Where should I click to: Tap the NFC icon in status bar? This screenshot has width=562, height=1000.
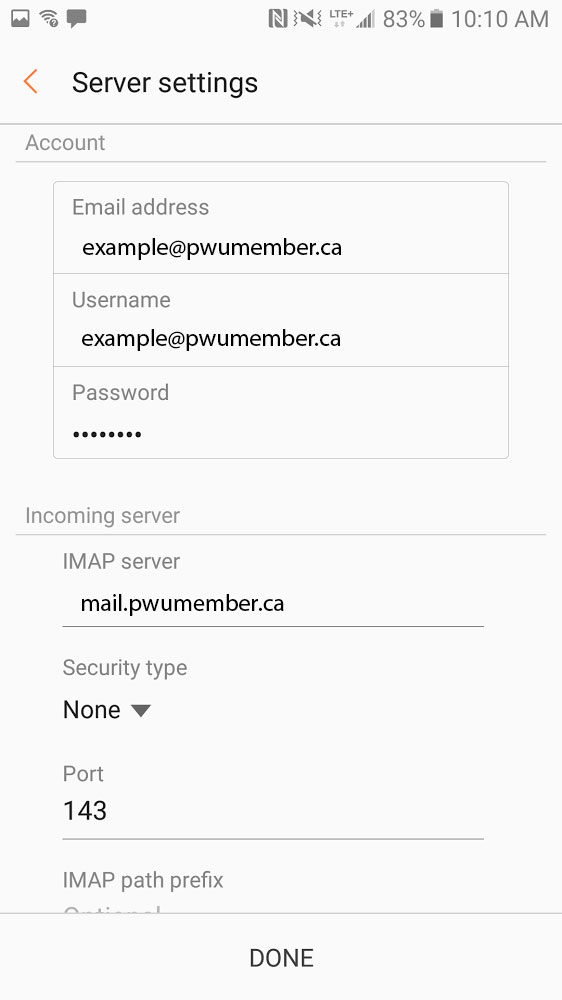pyautogui.click(x=277, y=19)
